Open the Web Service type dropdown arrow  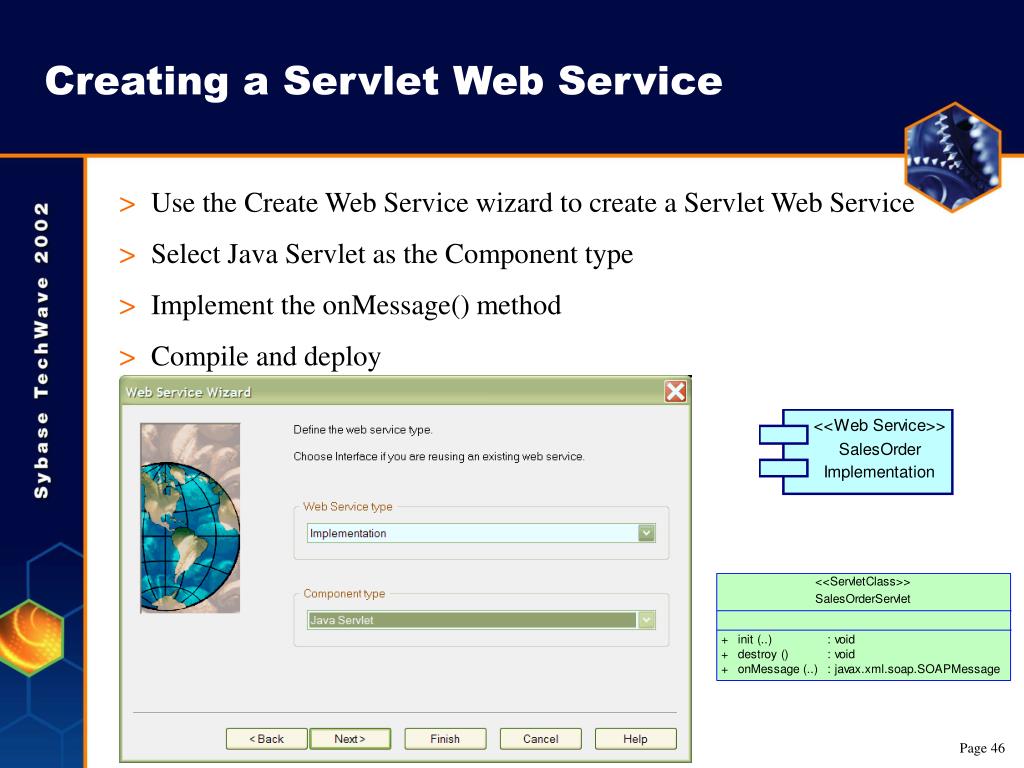[646, 533]
